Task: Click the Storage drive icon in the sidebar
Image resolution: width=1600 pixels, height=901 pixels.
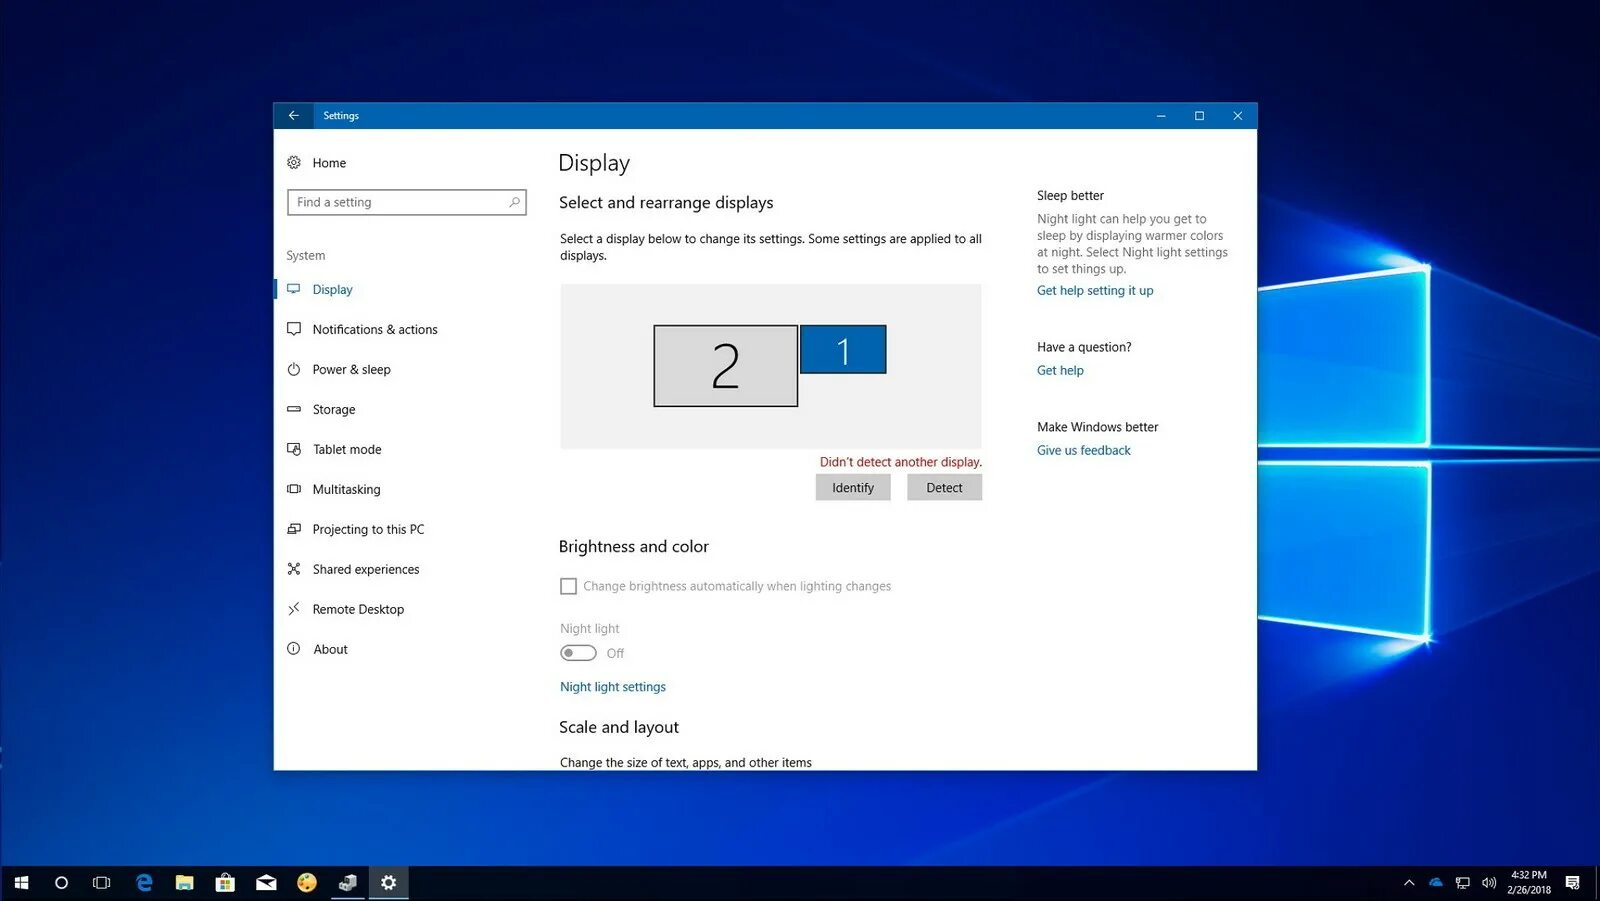Action: [x=294, y=409]
